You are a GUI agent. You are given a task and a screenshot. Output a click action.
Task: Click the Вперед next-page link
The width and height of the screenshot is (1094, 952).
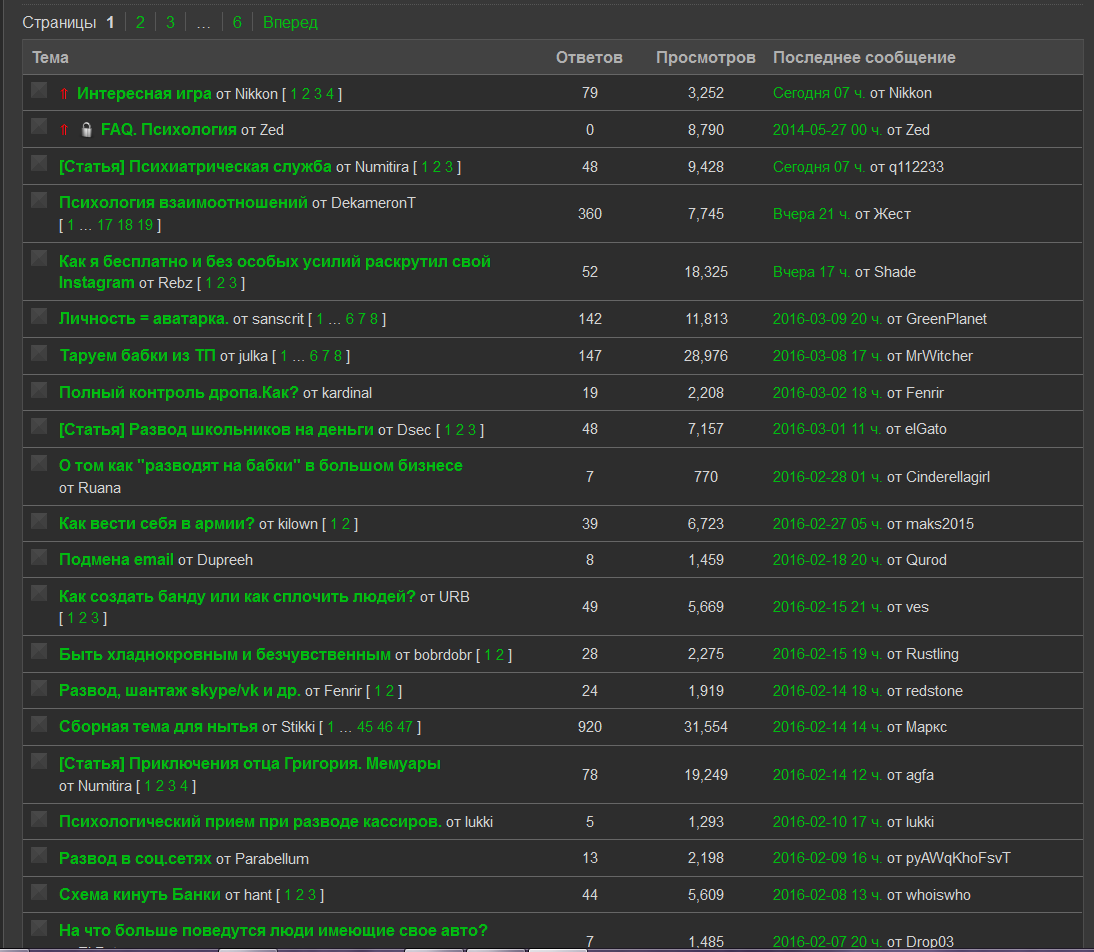coord(290,22)
